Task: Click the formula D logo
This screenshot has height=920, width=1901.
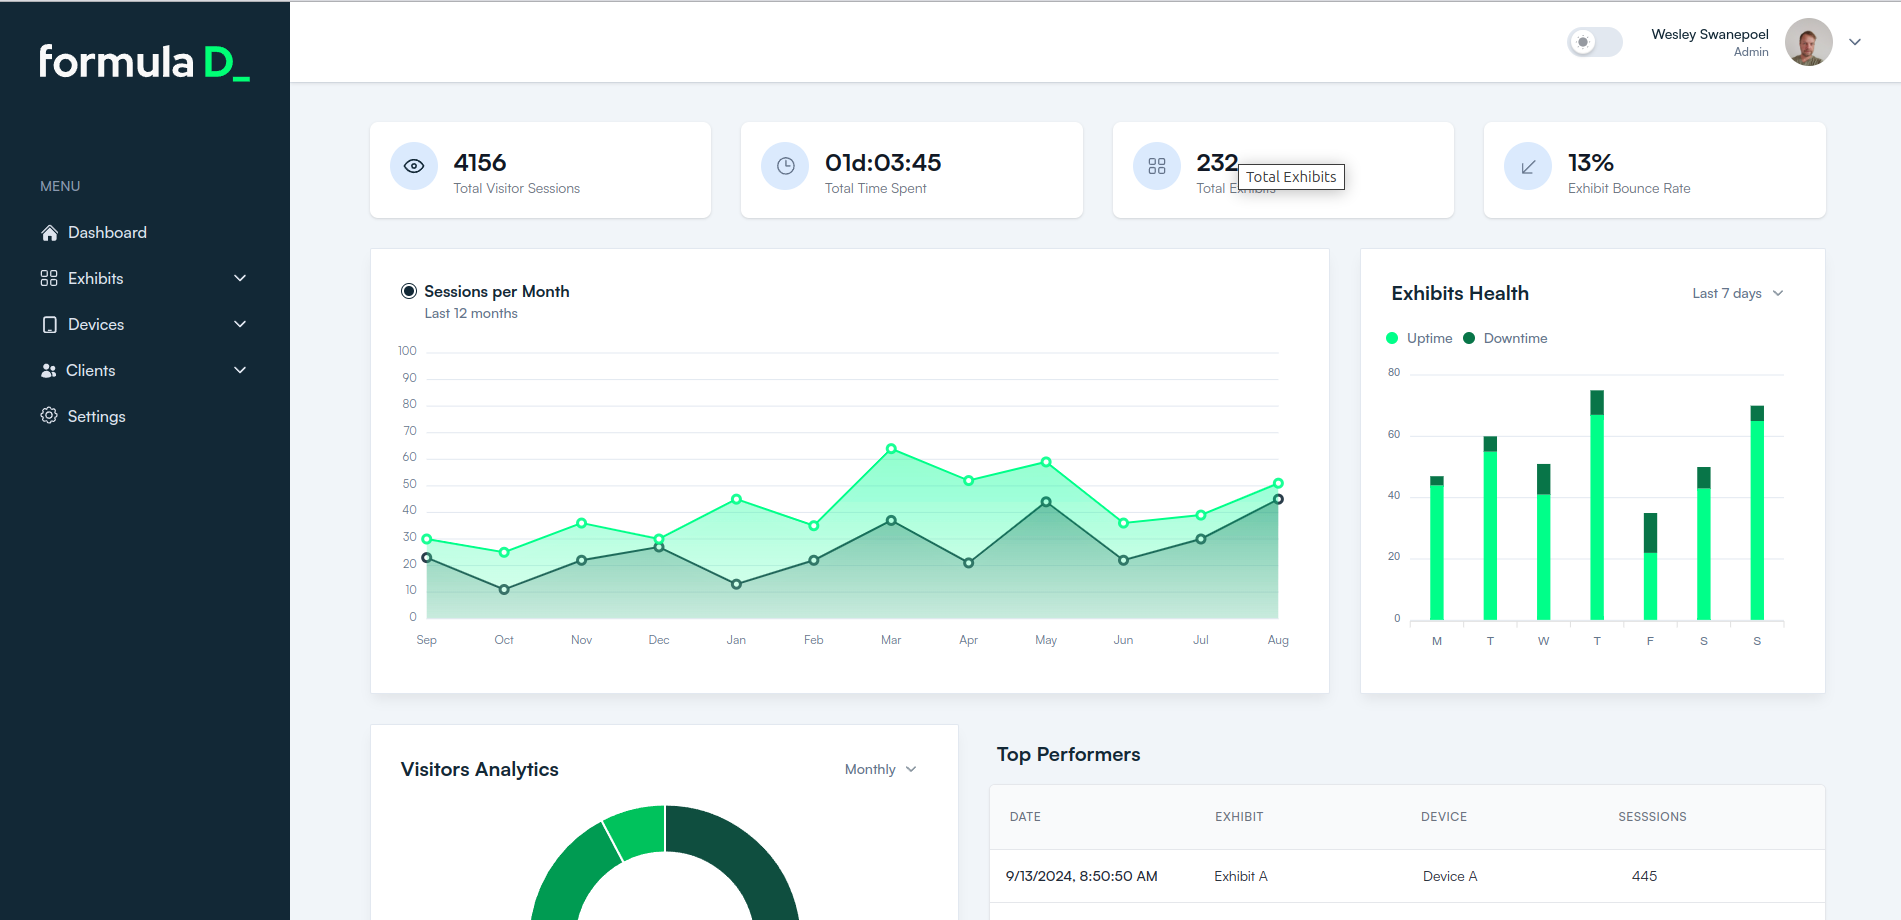Action: tap(144, 62)
